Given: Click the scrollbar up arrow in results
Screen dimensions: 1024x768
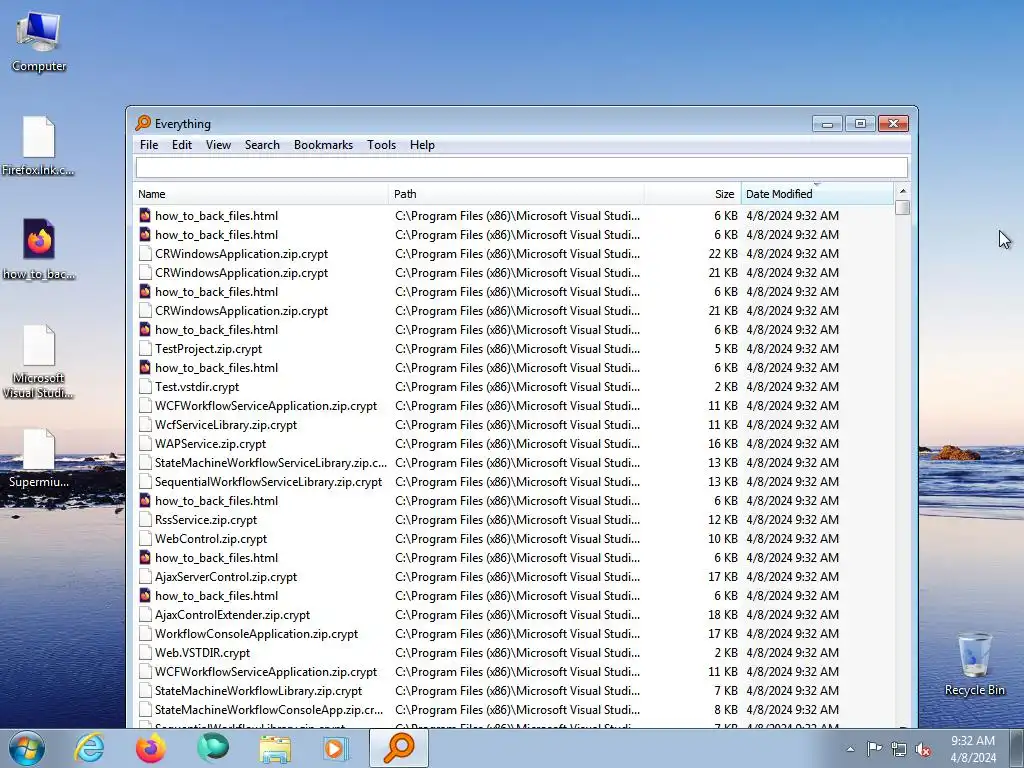Looking at the screenshot, I should pyautogui.click(x=903, y=191).
